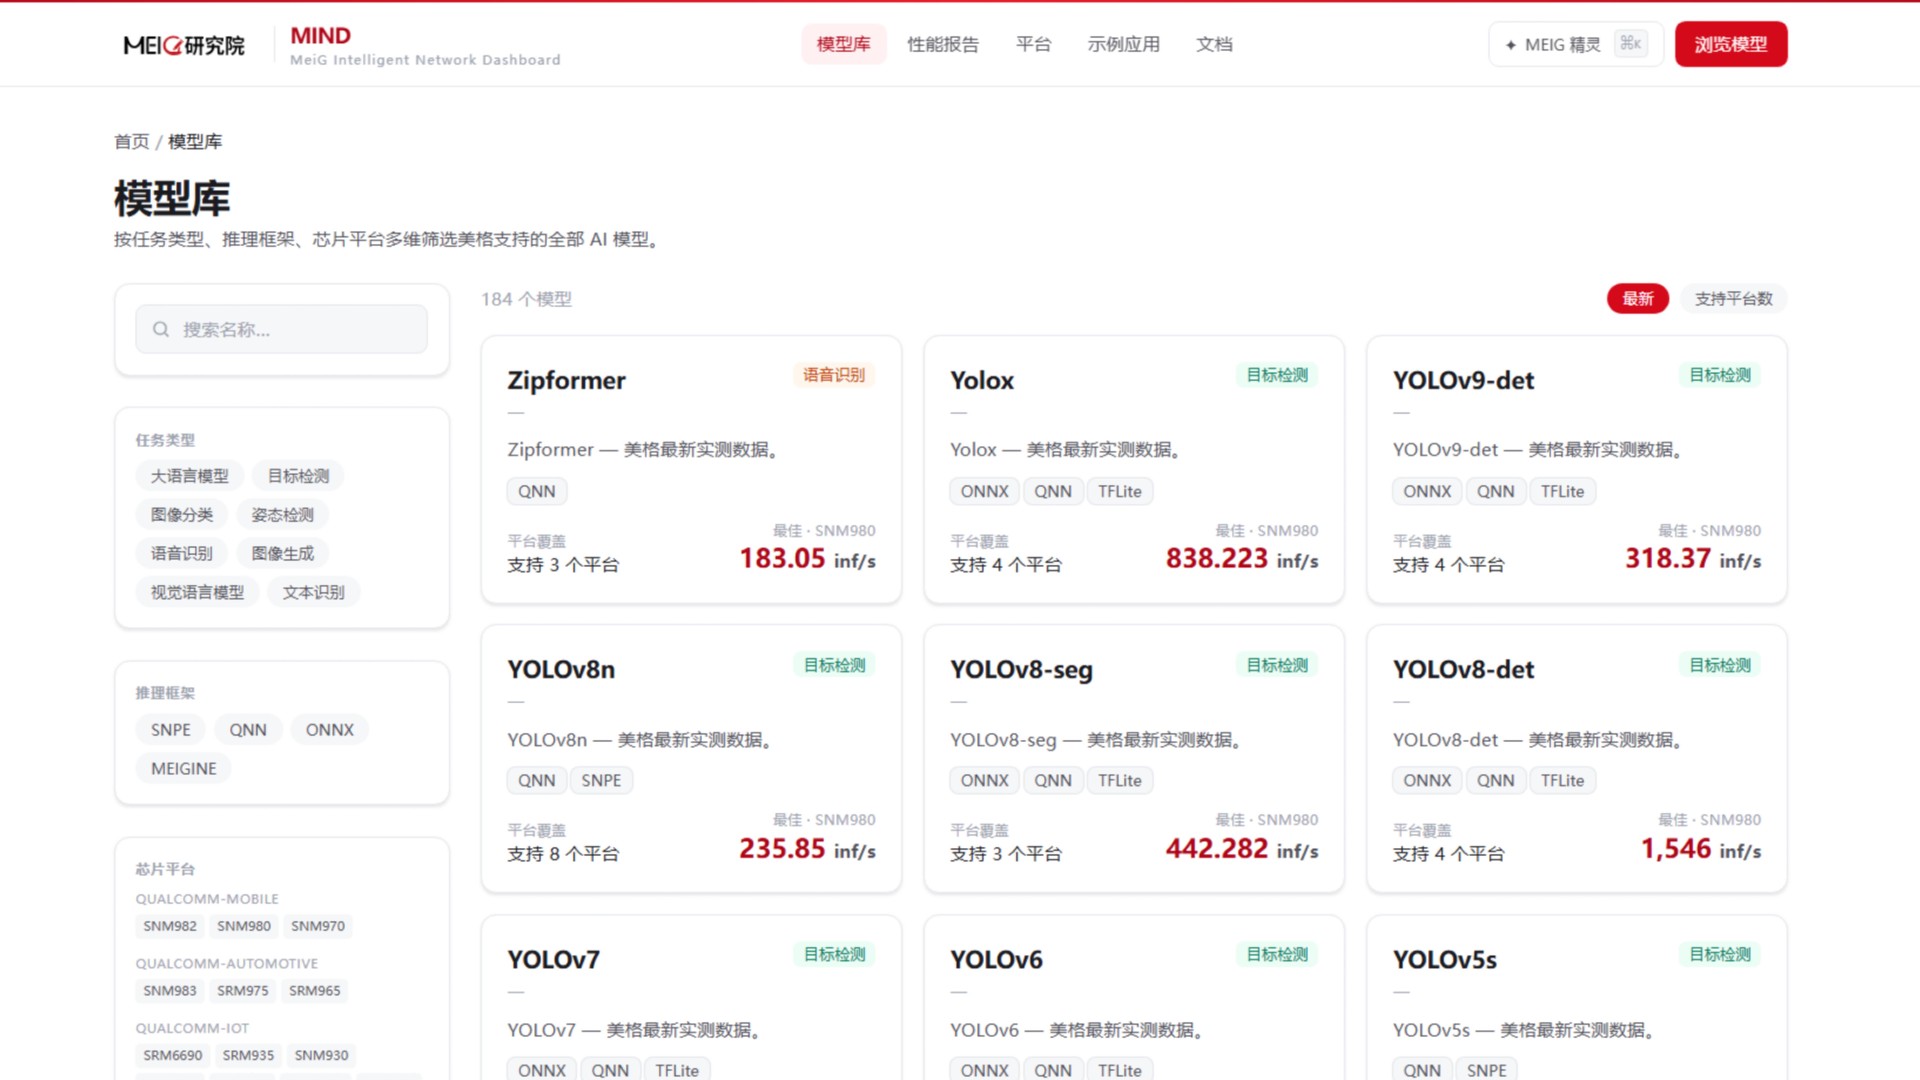Open the 性能报告 nav tab
This screenshot has height=1080, width=1920.
[943, 44]
